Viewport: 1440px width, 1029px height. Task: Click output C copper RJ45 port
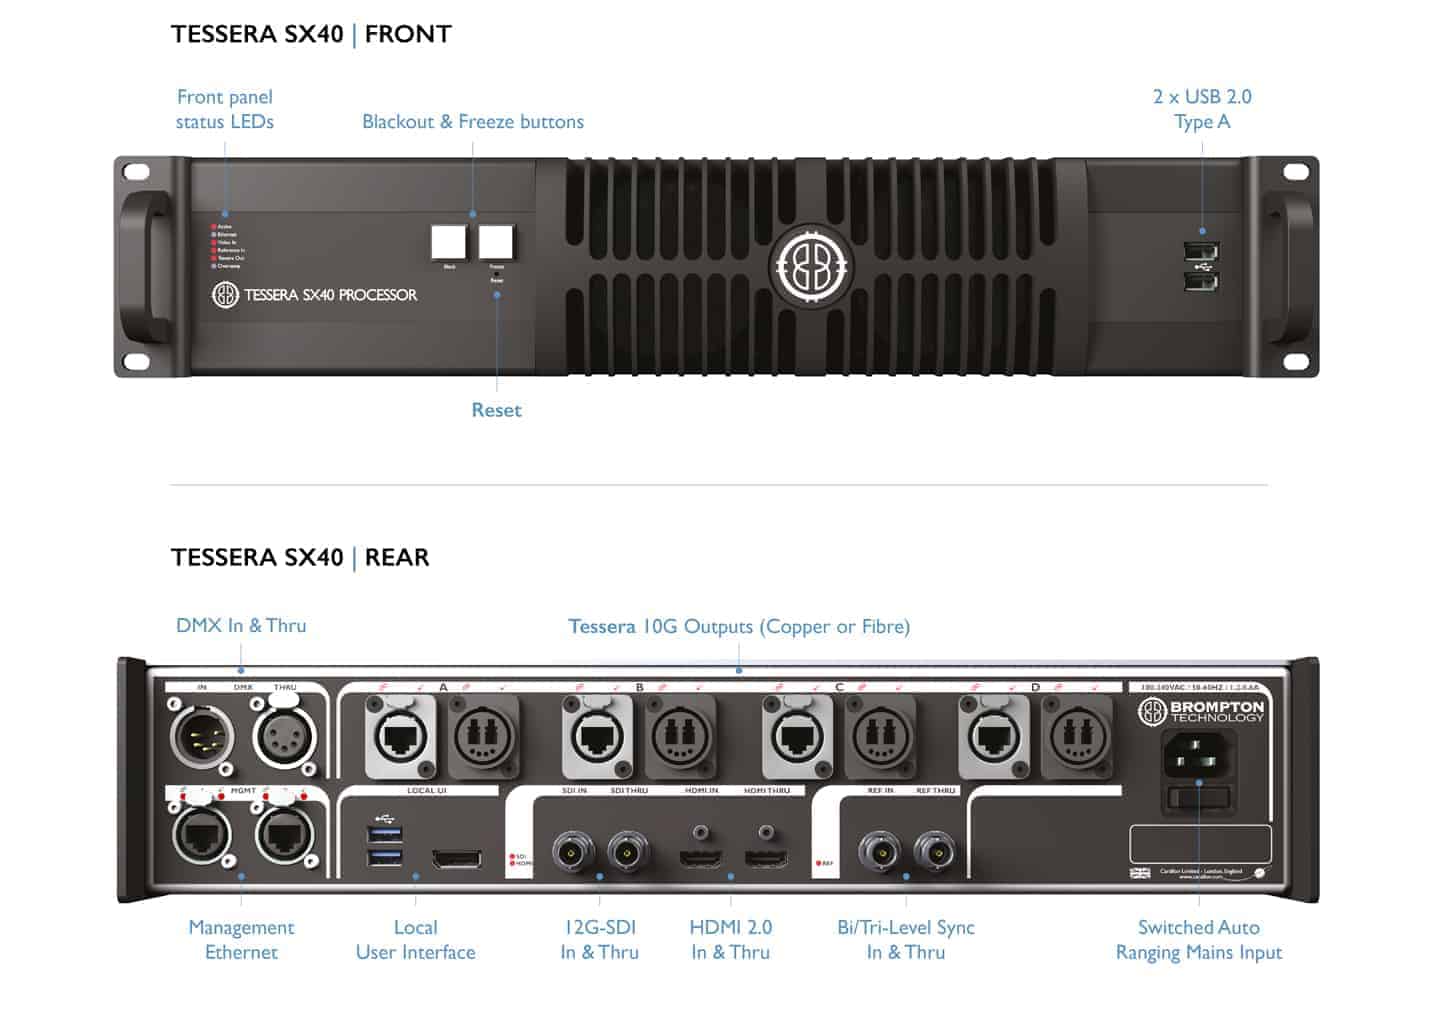[797, 738]
